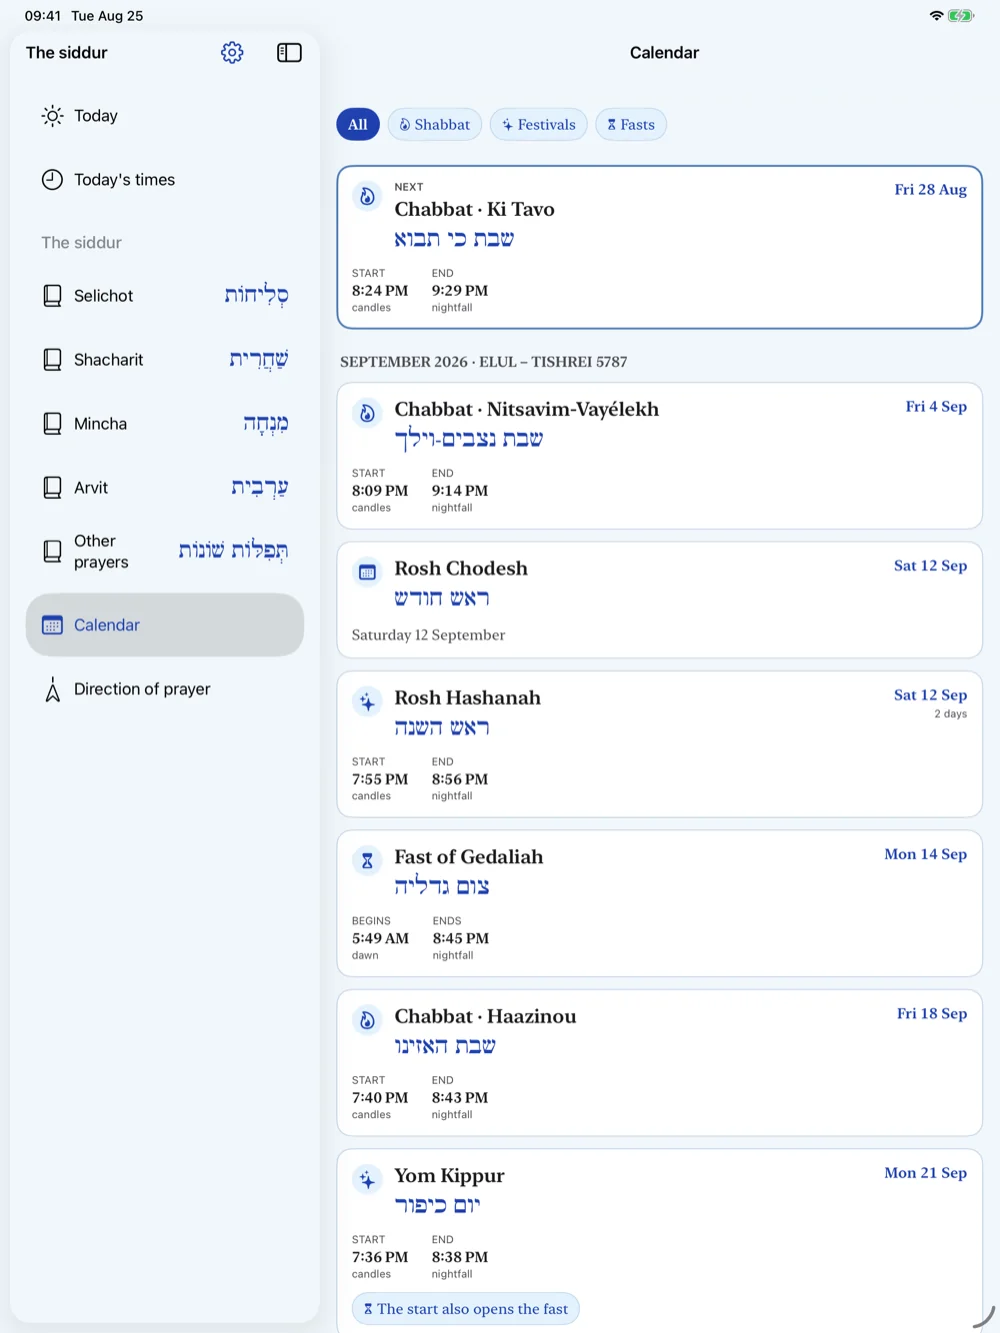Select Calendar sidebar item

(165, 625)
